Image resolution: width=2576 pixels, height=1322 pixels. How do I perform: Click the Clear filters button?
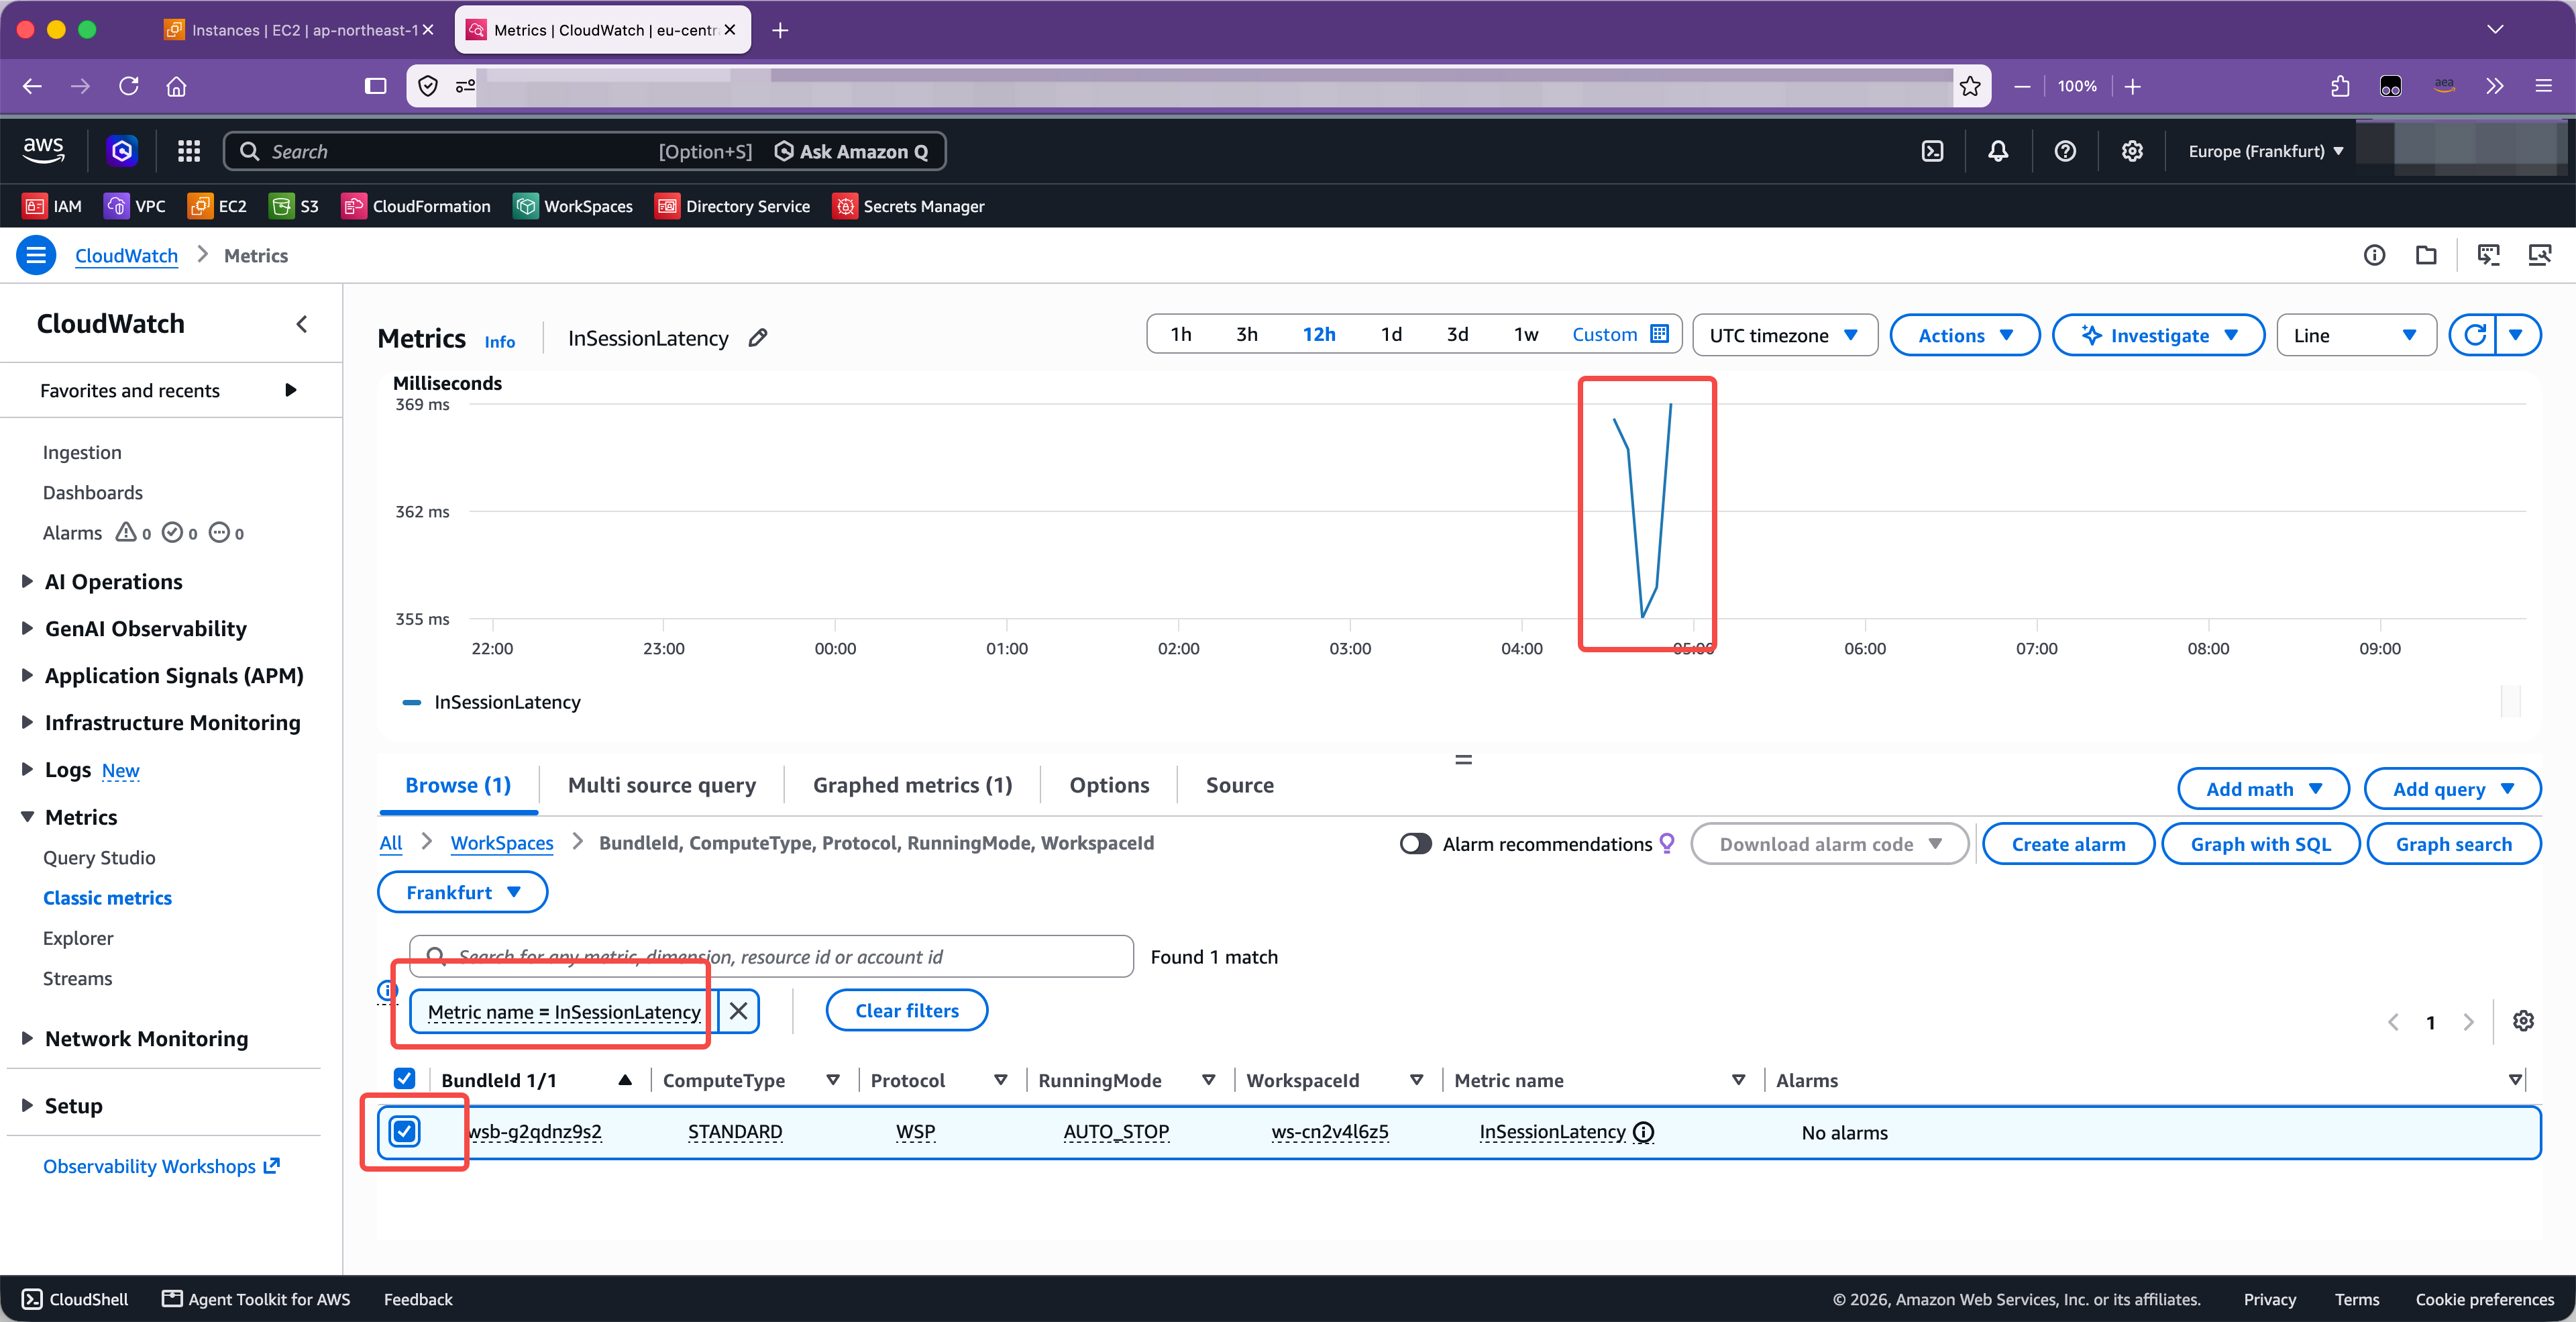906,1010
